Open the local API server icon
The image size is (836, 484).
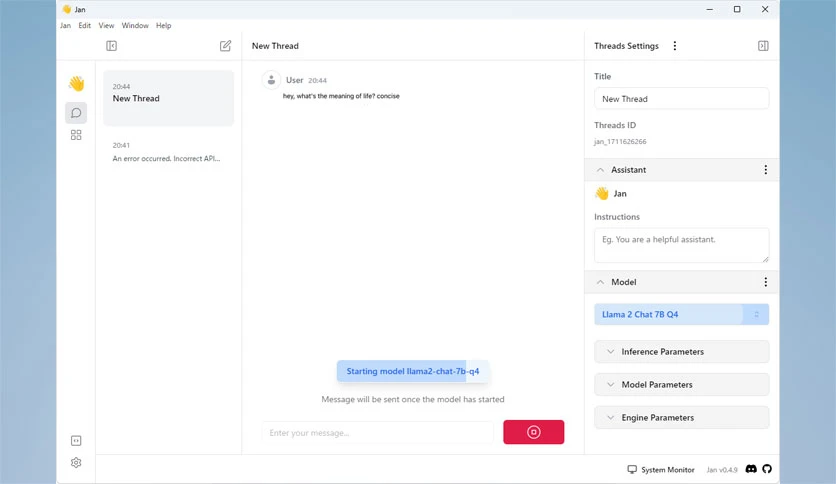[76, 441]
